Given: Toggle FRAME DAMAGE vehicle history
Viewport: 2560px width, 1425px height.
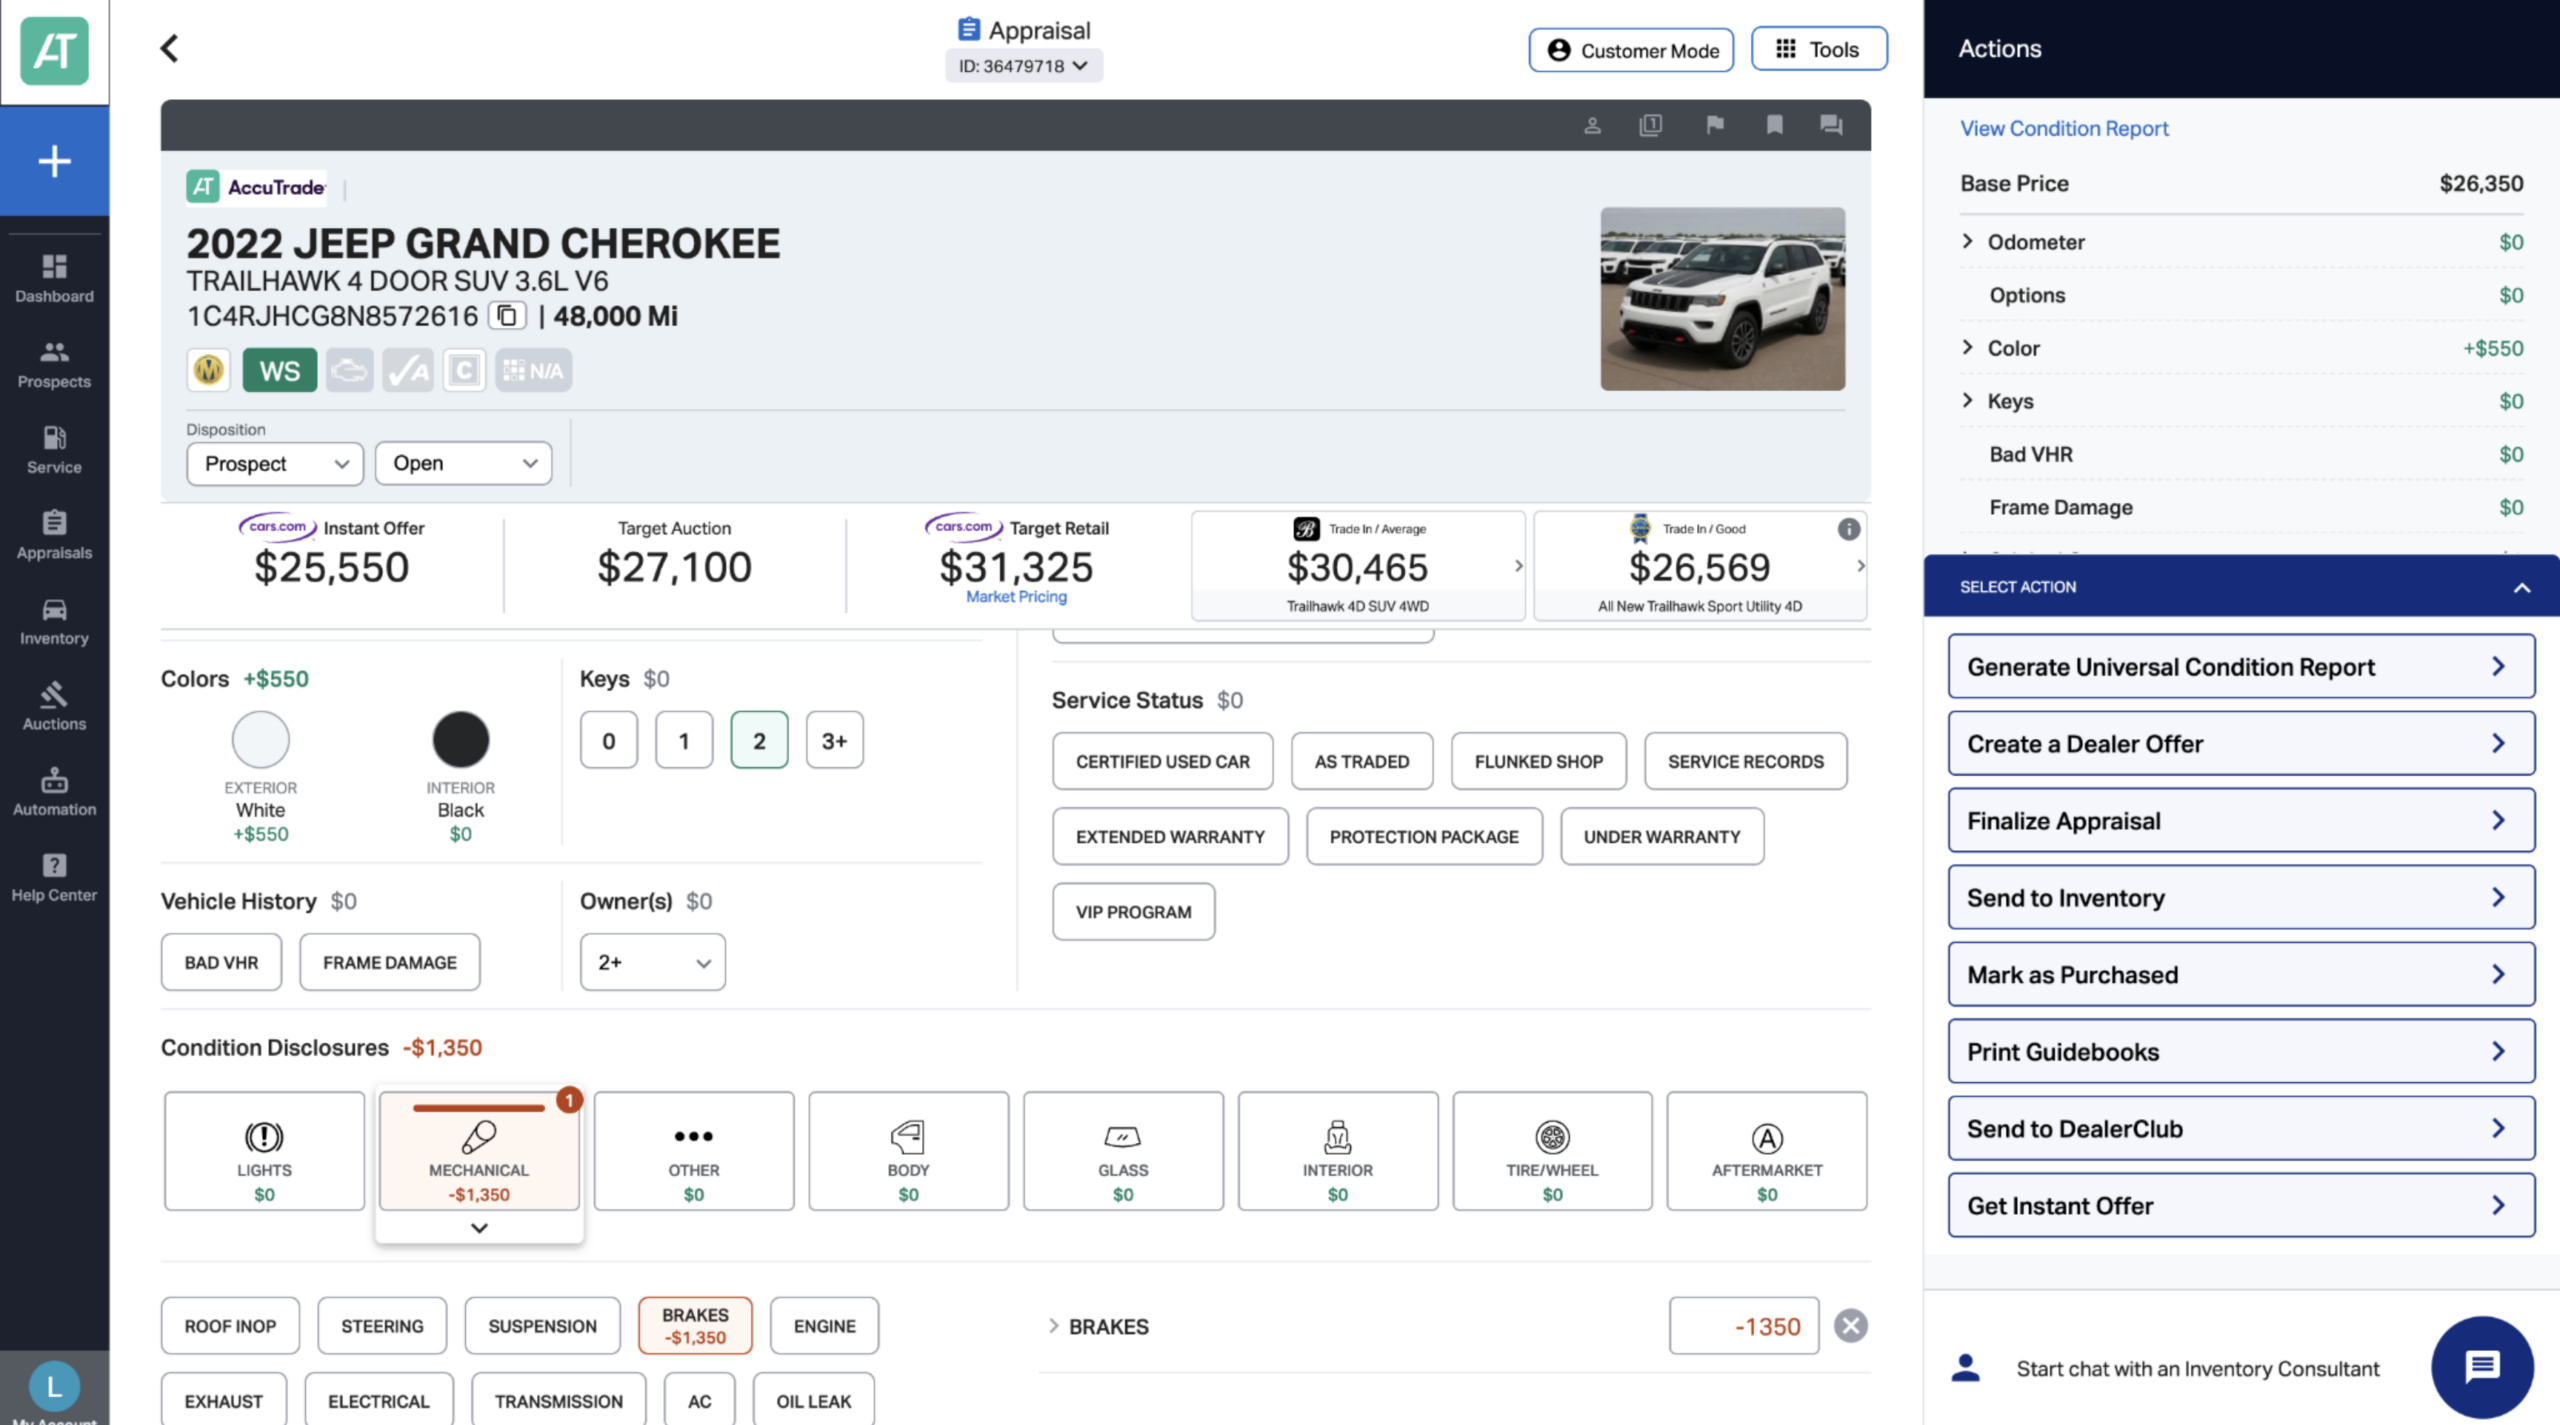Looking at the screenshot, I should (x=389, y=962).
